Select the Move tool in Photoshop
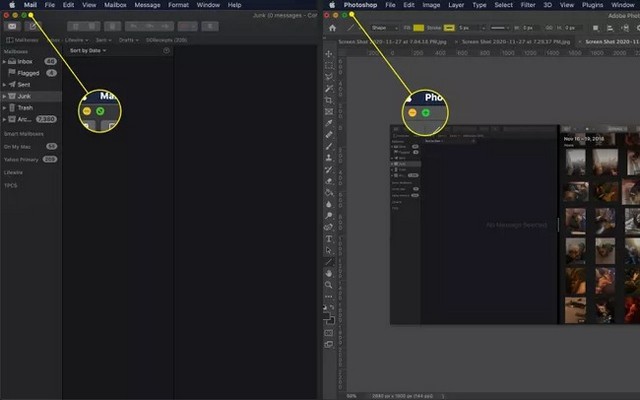This screenshot has height=400, width=640. pos(329,54)
